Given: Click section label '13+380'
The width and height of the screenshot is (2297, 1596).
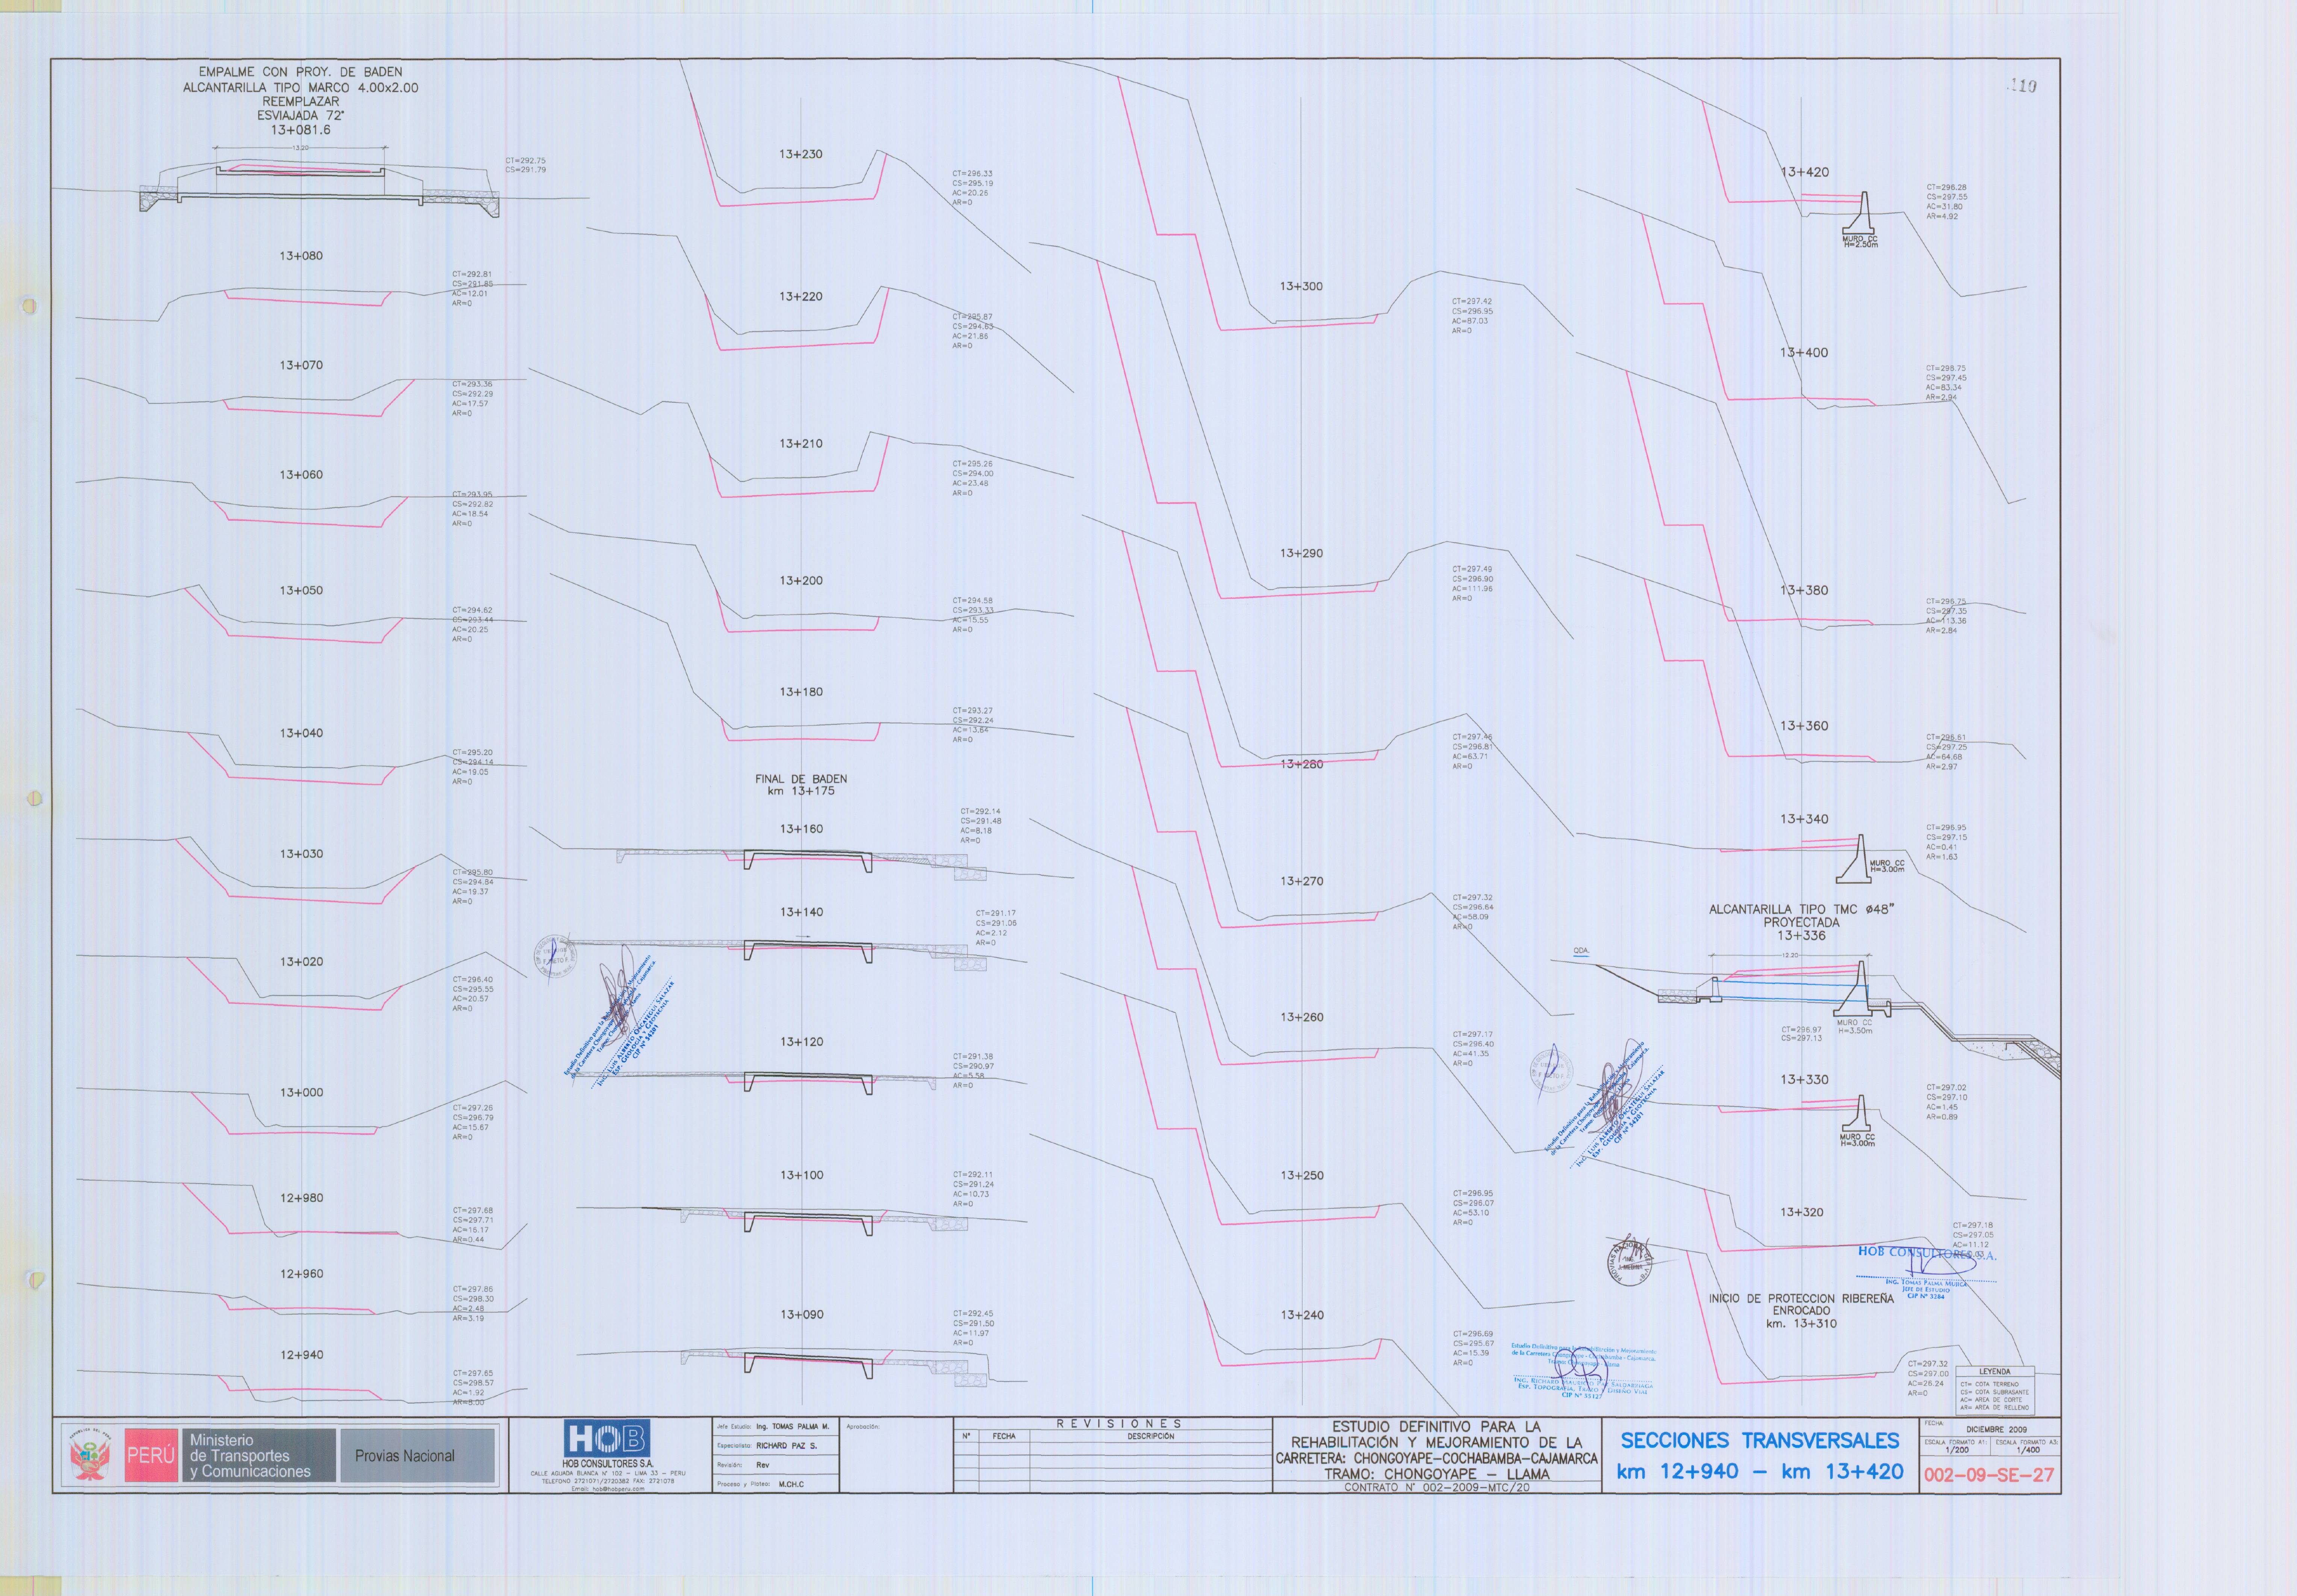Looking at the screenshot, I should pos(1803,590).
